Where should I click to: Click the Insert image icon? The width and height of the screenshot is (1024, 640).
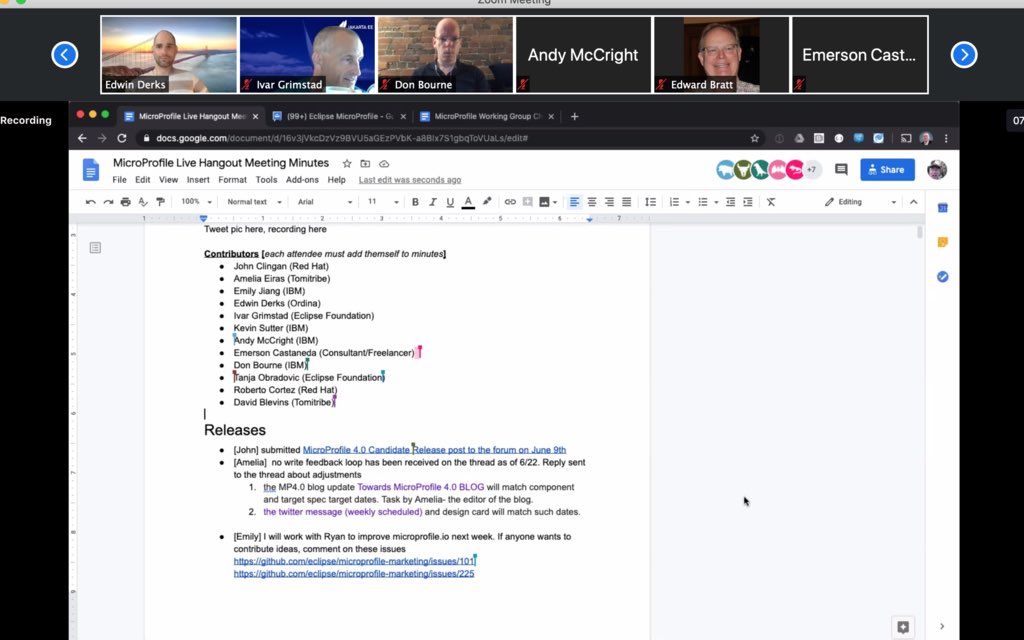coord(544,202)
